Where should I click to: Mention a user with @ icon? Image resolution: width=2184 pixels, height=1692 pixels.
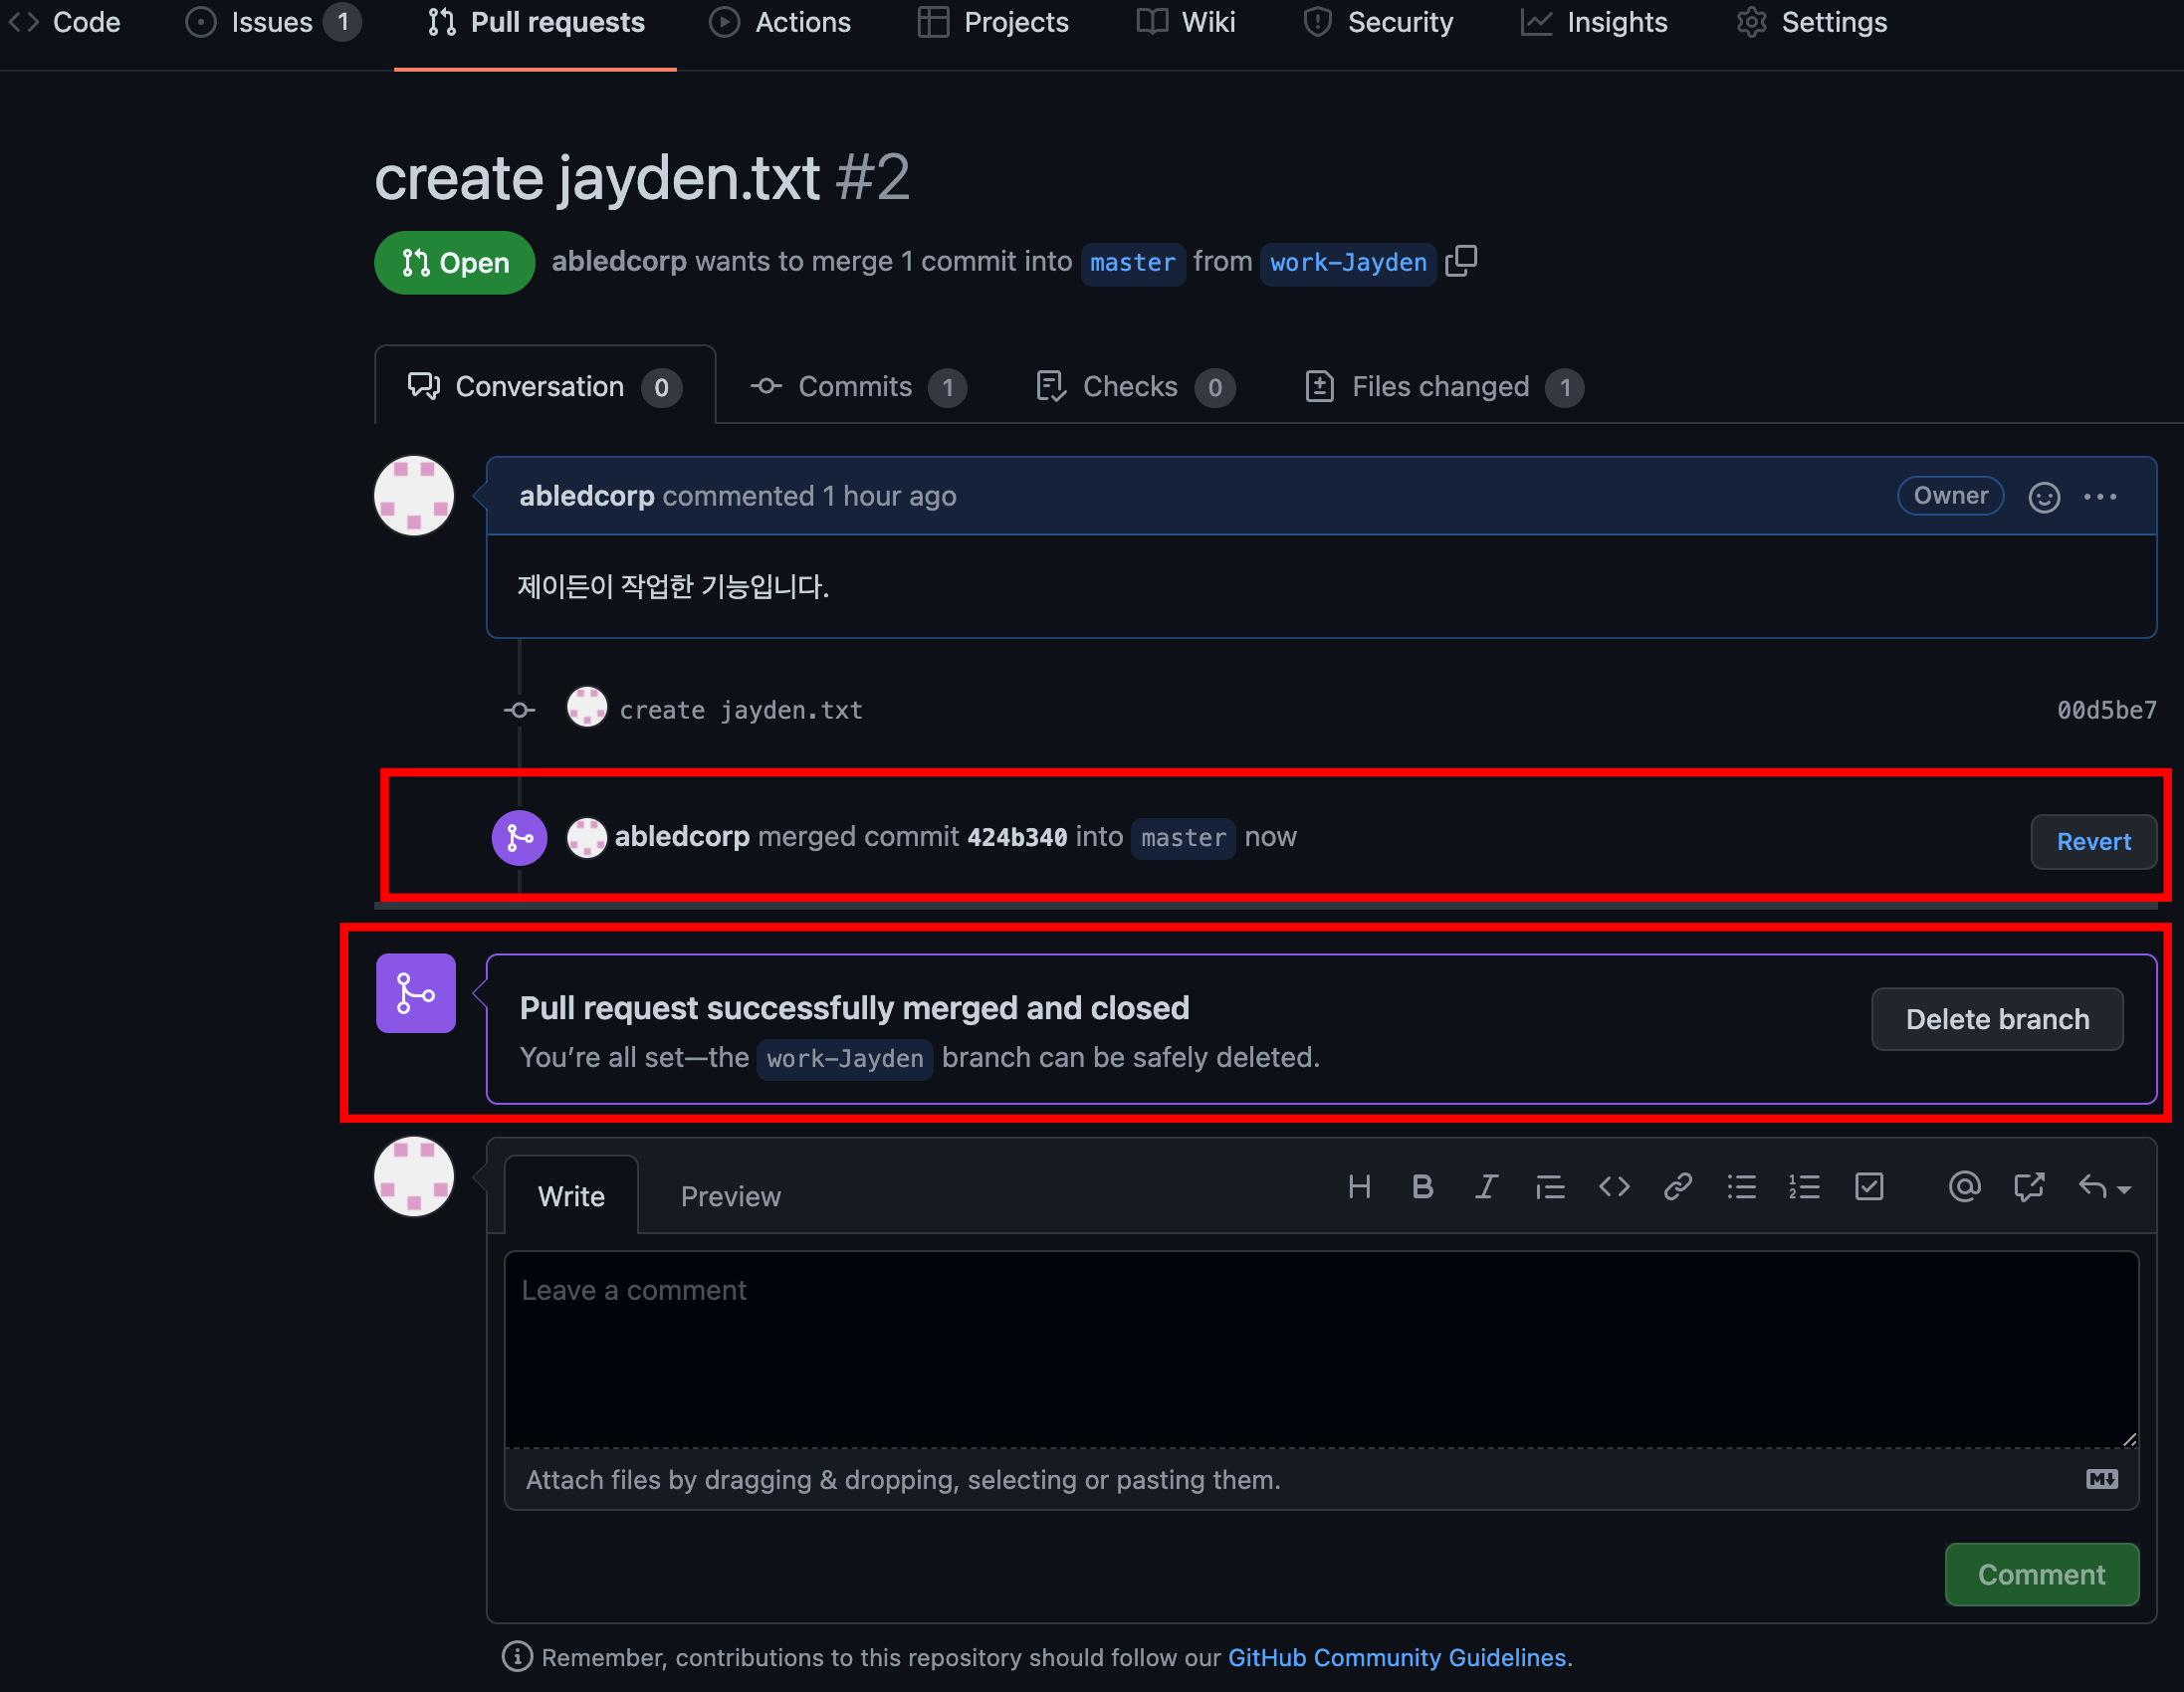point(1964,1187)
